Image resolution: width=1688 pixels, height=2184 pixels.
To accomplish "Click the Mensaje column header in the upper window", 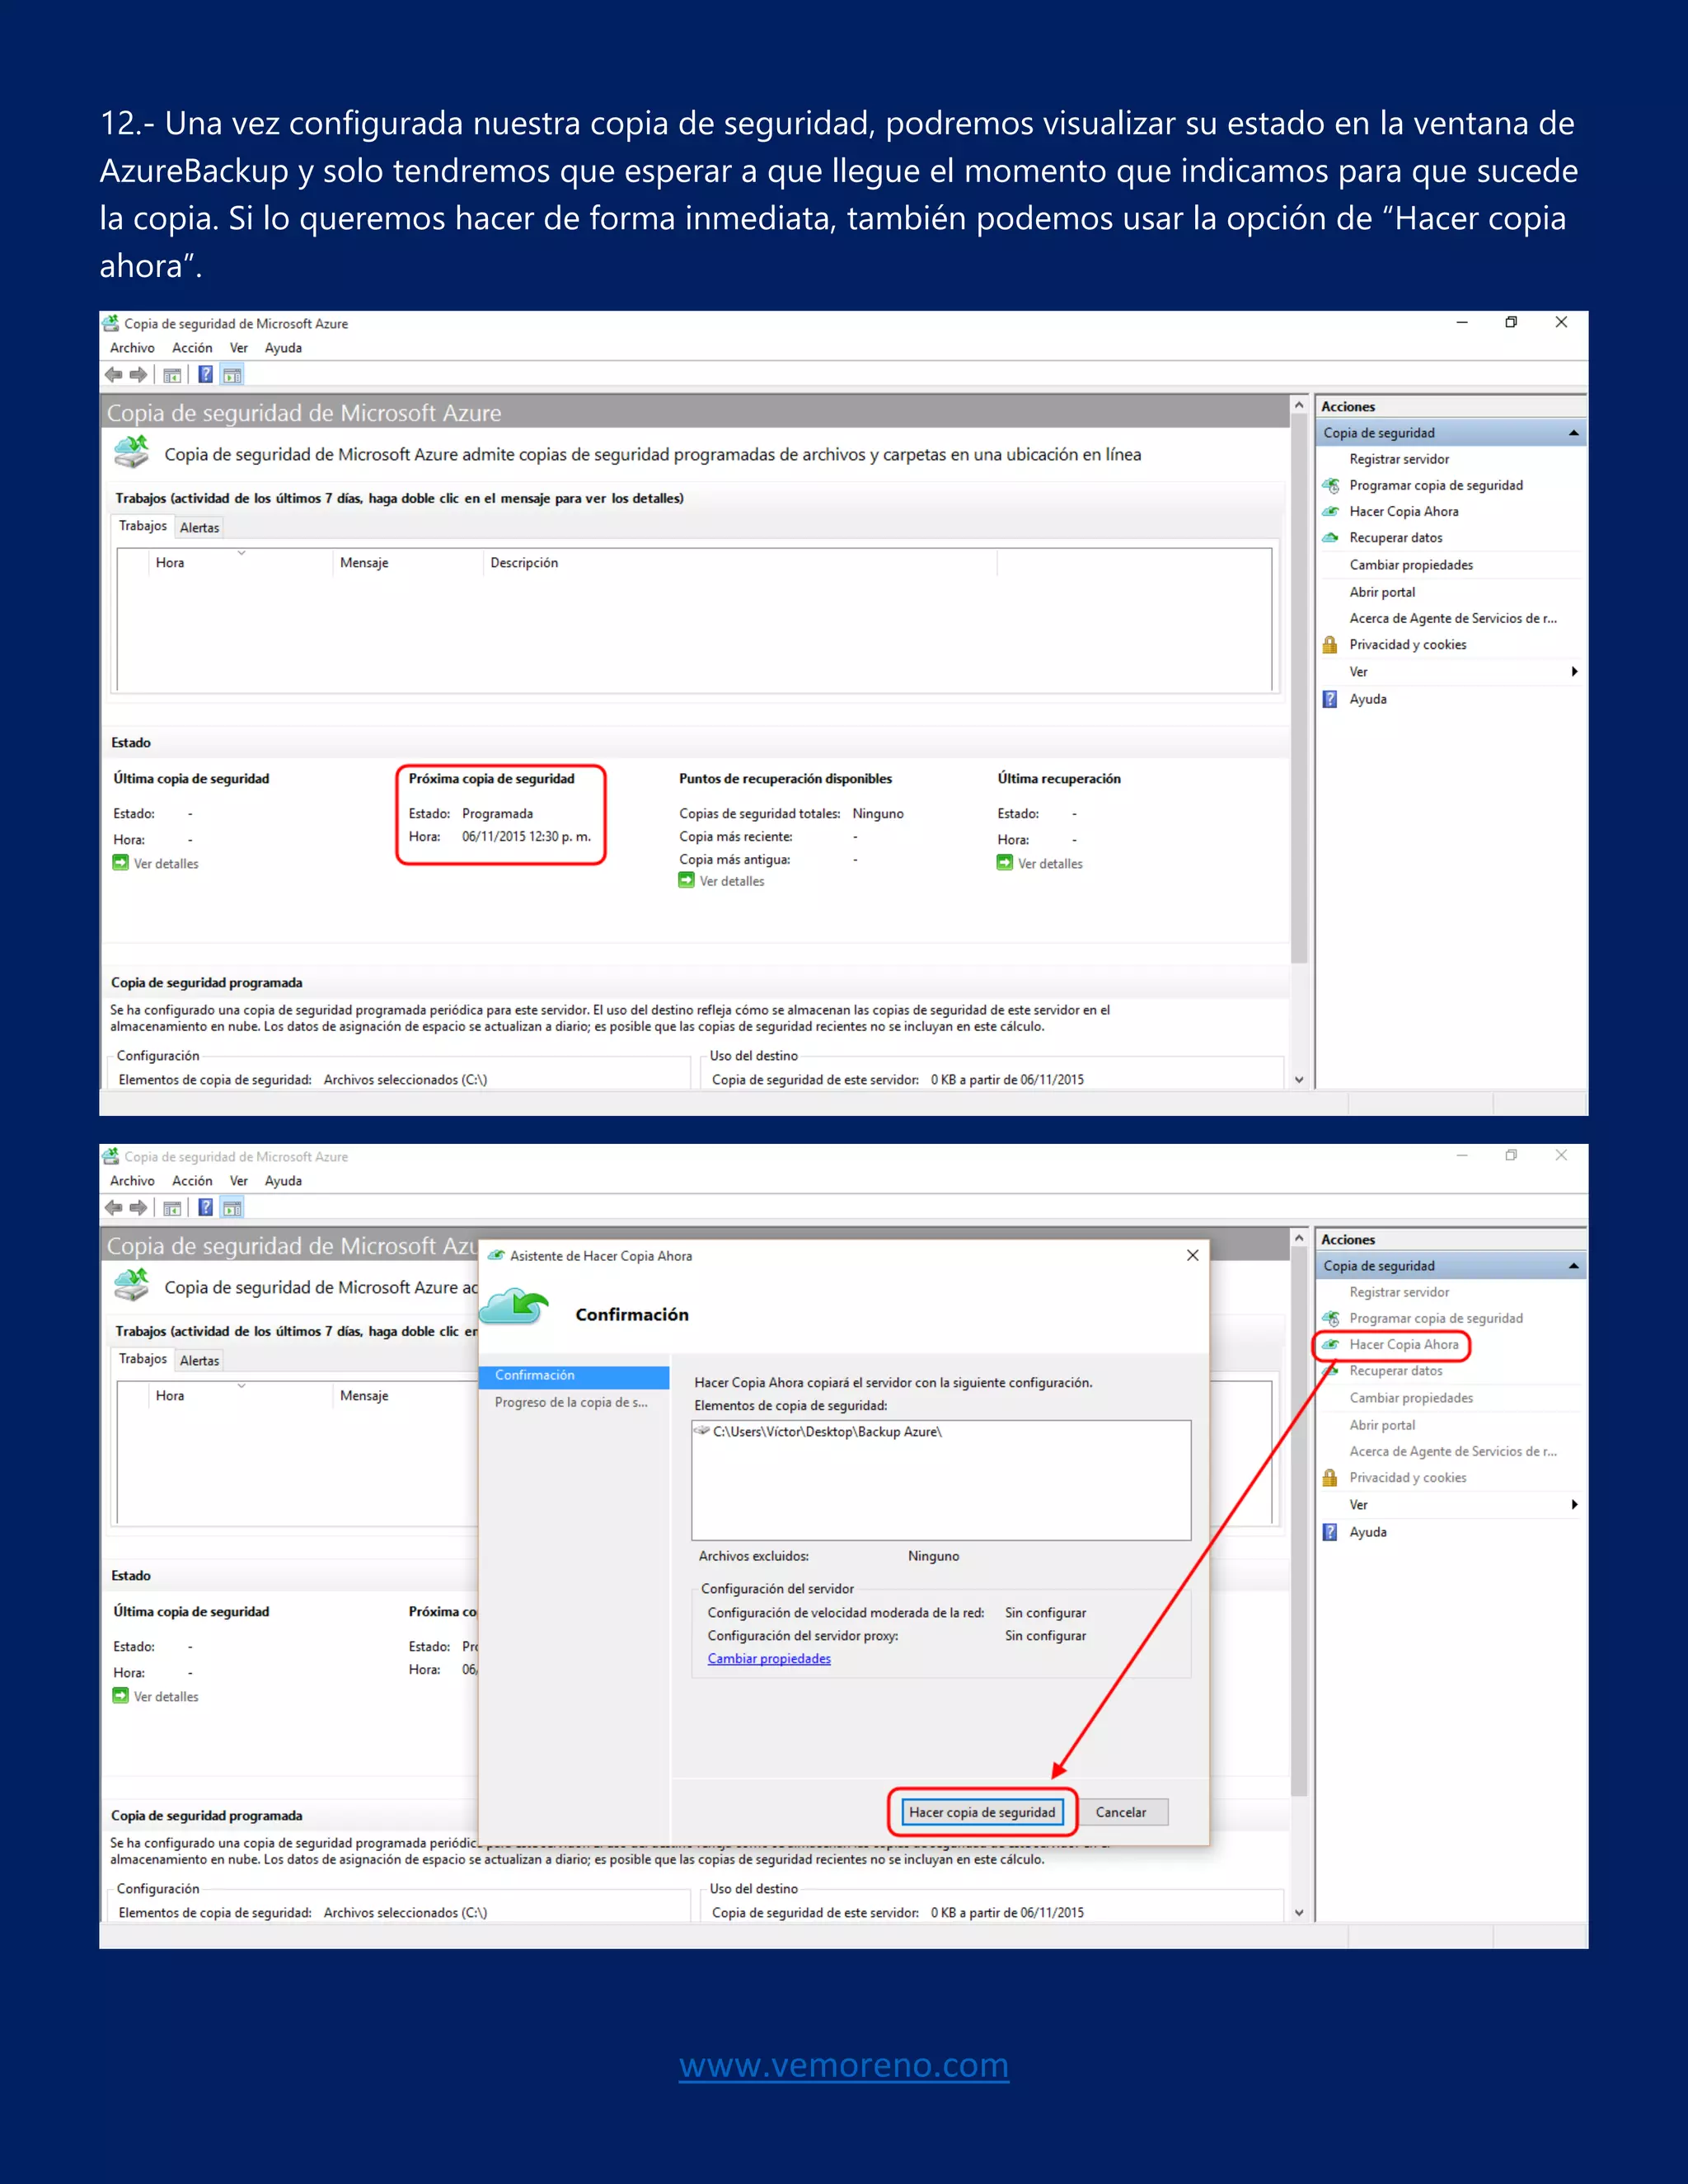I will coord(407,563).
